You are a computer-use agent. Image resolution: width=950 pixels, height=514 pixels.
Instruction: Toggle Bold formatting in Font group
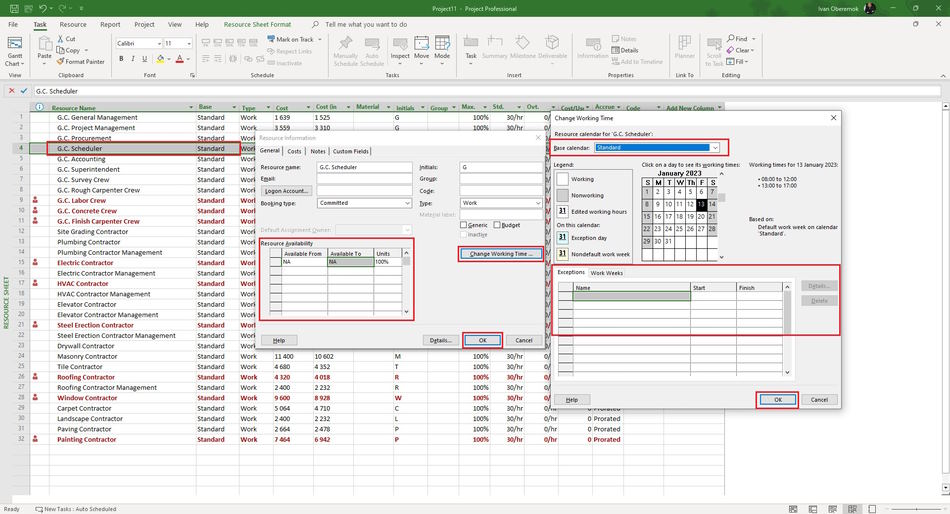(x=121, y=59)
